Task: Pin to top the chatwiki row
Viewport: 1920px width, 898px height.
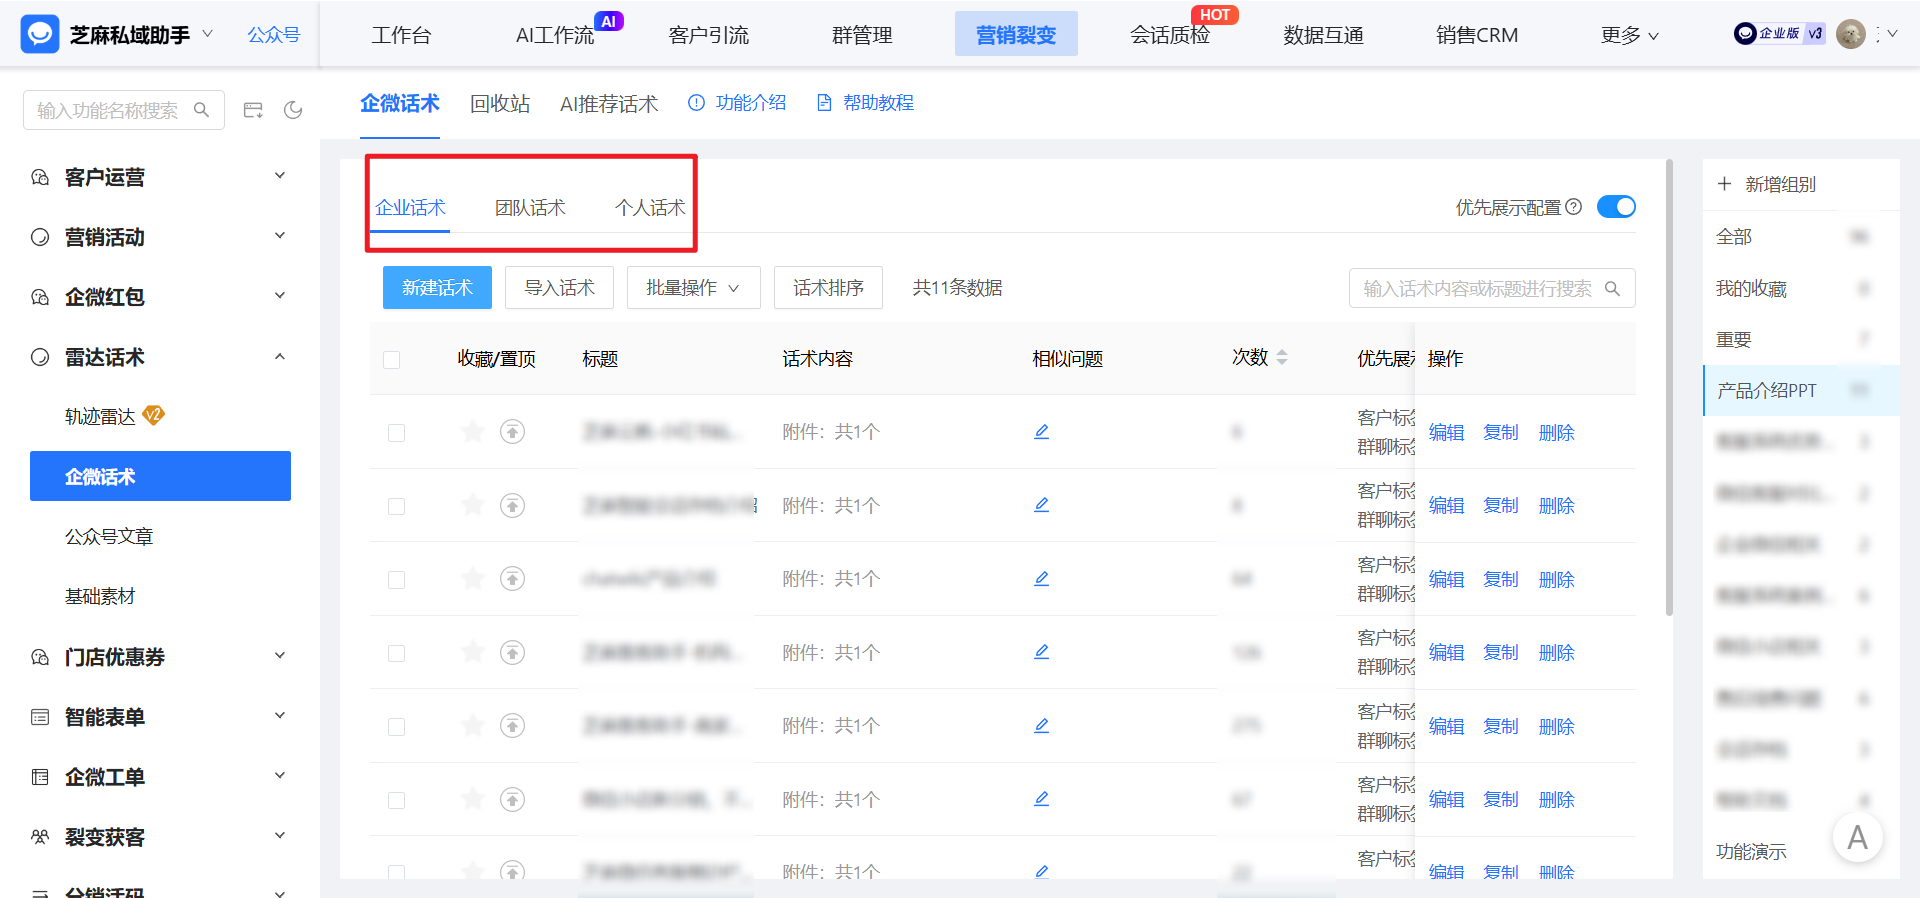Action: click(x=512, y=579)
